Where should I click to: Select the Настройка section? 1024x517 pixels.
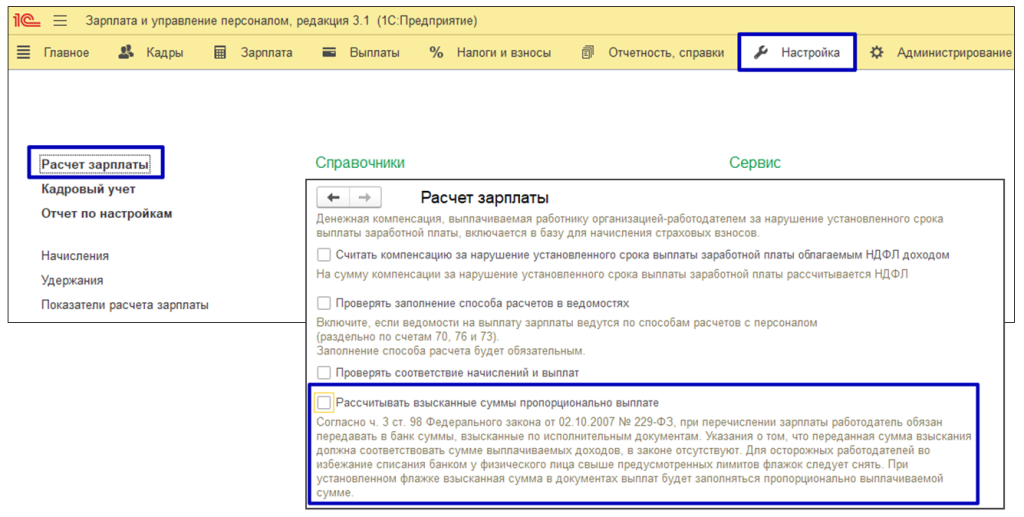(x=797, y=53)
